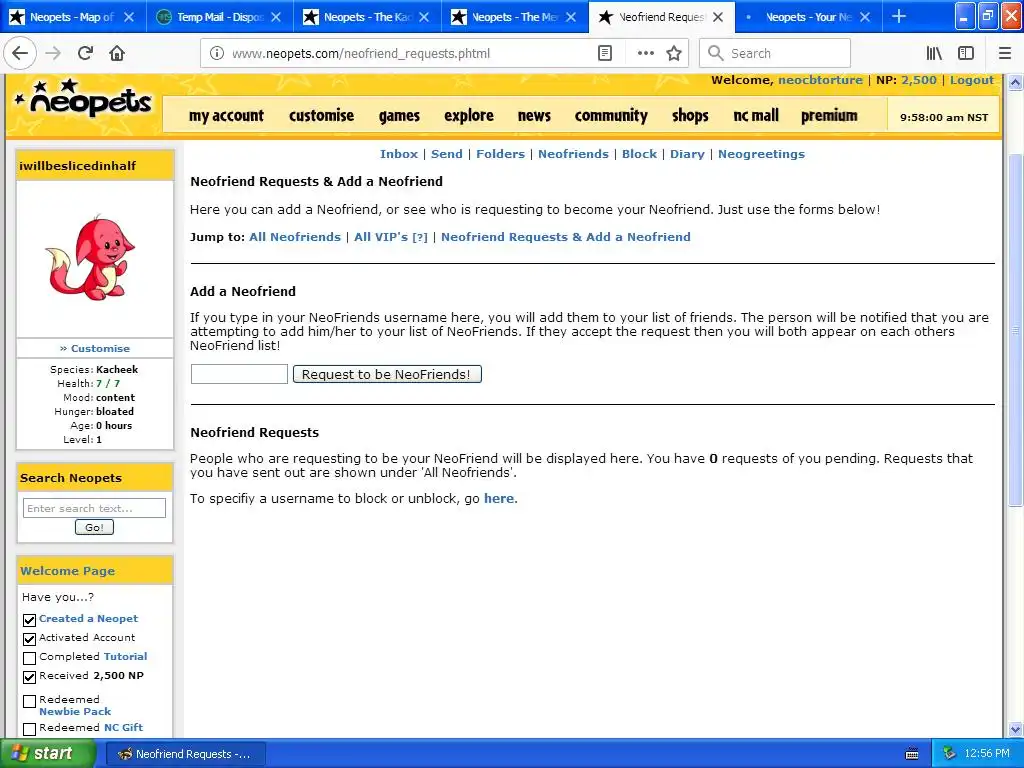Reload the page with the refresh icon
The image size is (1024, 768).
[x=85, y=54]
